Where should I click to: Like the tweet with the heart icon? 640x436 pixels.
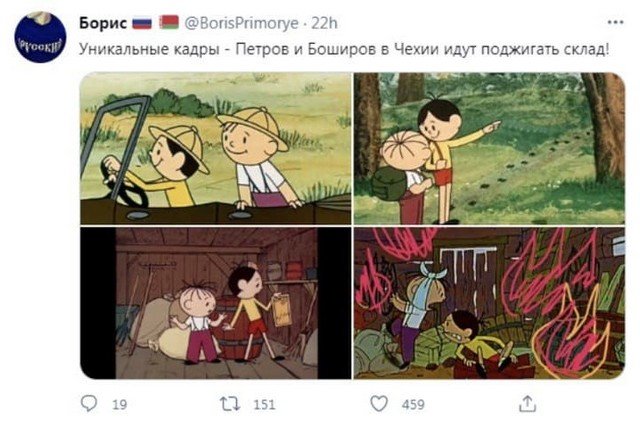pos(379,404)
